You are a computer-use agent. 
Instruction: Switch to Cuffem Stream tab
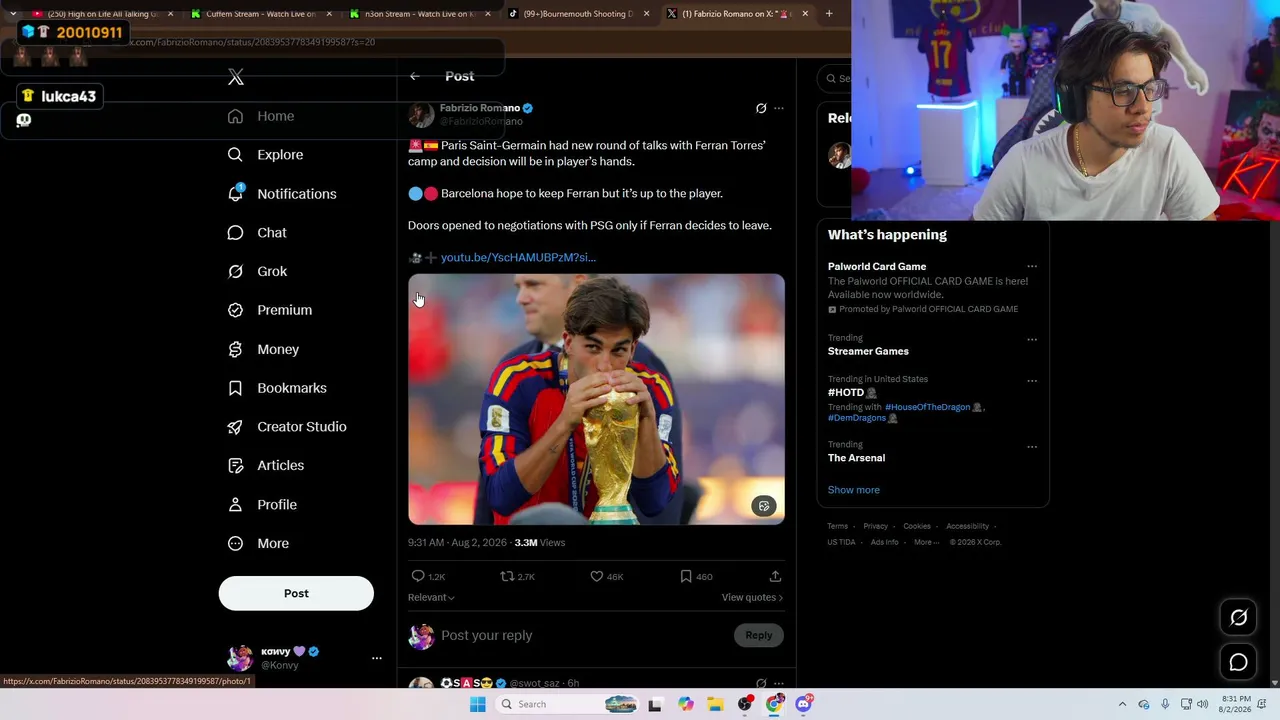[261, 14]
